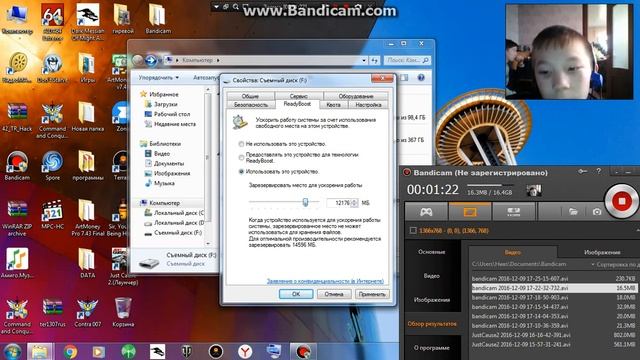Select Рабочий стол in Explorer navigation pane
Viewport: 640px width, 360px height.
coord(172,114)
